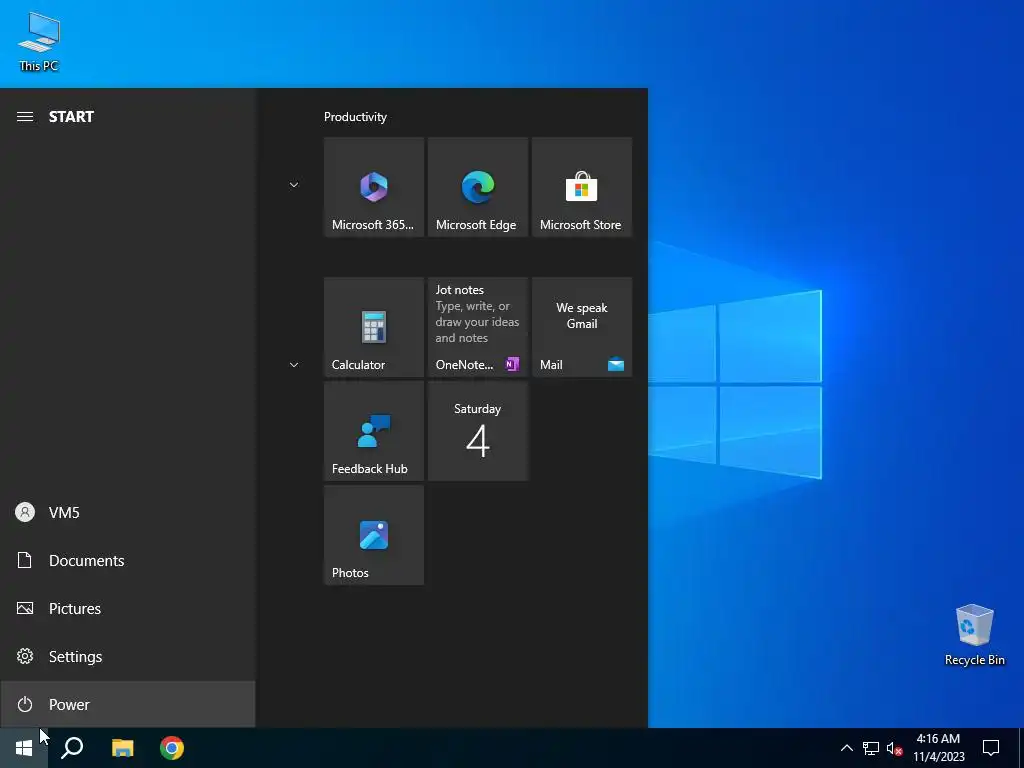Click the Productivity group heading

point(355,117)
